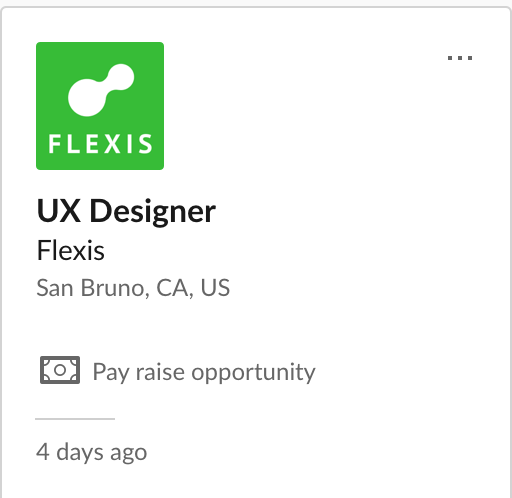The height and width of the screenshot is (498, 512).
Task: Click the FLEXIS wordmark inside the logo
Action: click(x=100, y=144)
